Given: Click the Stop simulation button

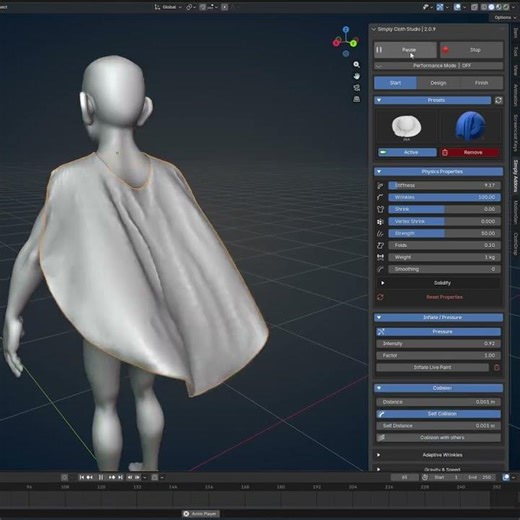Looking at the screenshot, I should (471, 50).
